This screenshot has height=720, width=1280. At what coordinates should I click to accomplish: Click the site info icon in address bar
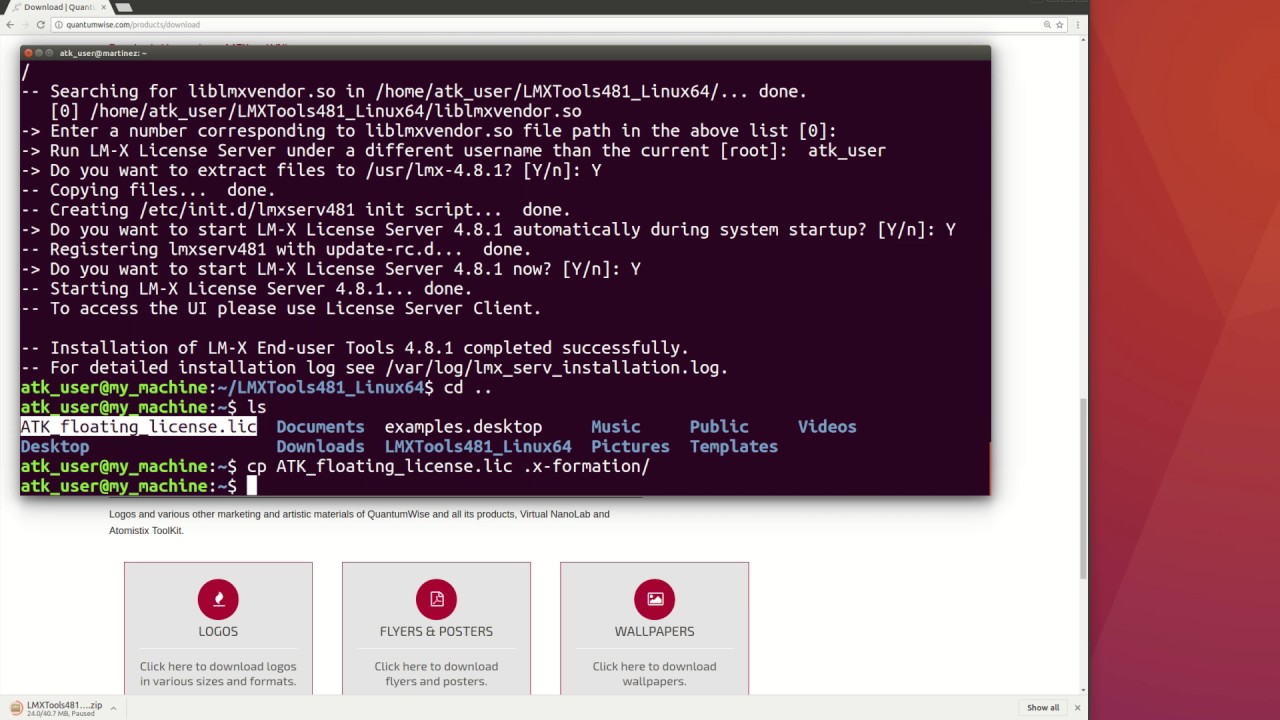click(x=60, y=24)
